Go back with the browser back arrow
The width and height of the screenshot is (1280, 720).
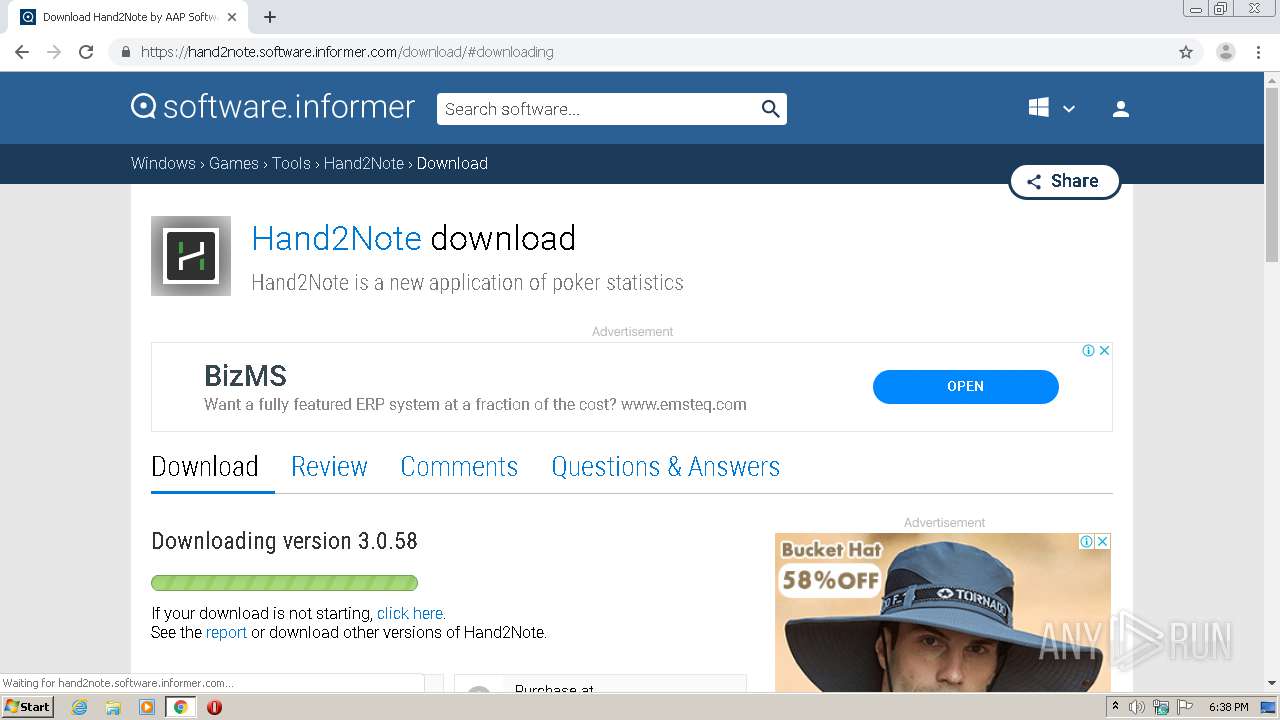pos(22,52)
